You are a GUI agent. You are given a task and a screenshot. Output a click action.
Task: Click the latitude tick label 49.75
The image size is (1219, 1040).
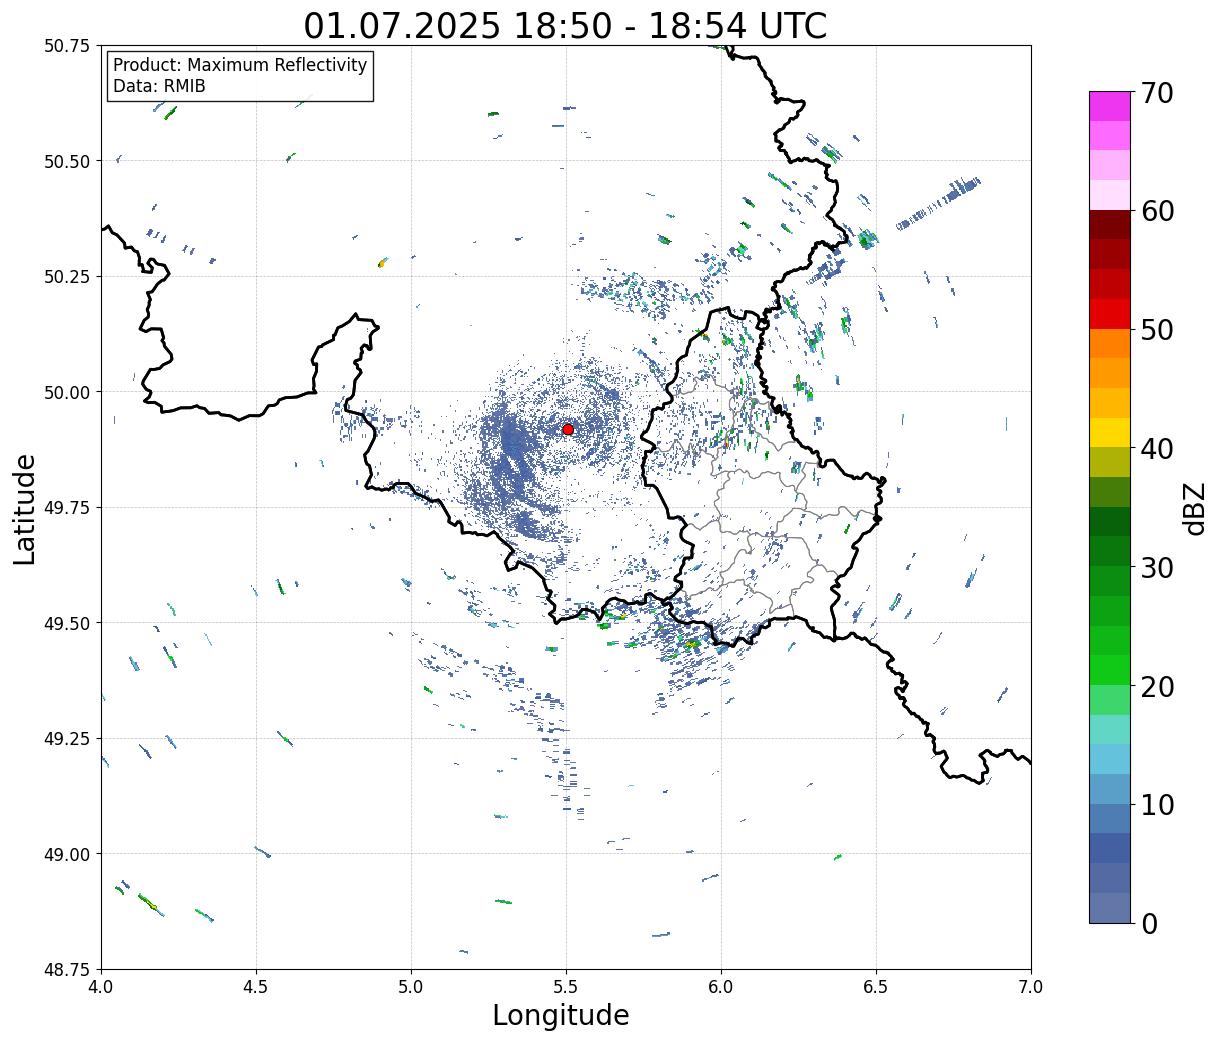point(67,508)
